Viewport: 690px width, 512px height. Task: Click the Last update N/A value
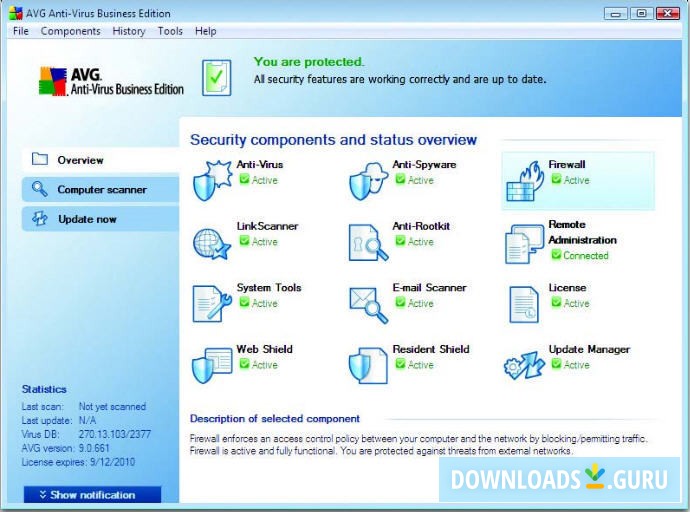[87, 421]
